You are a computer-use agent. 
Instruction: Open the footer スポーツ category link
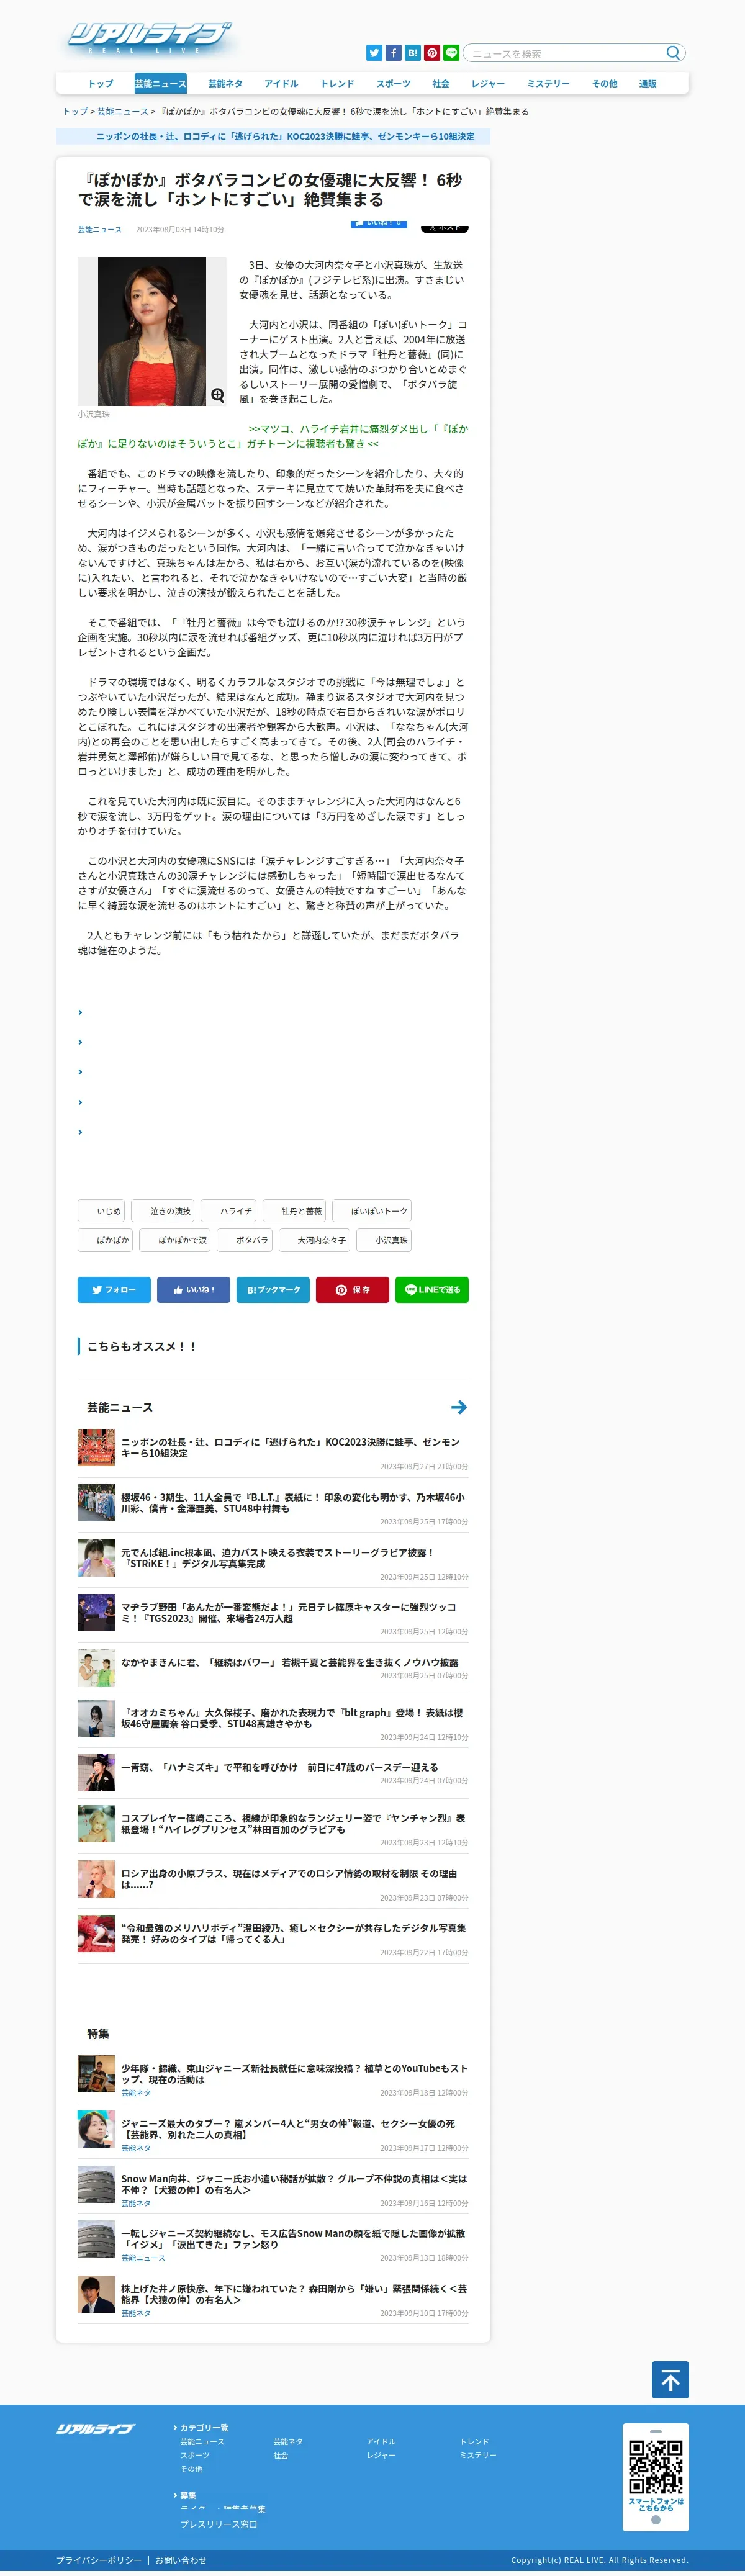pyautogui.click(x=195, y=2455)
